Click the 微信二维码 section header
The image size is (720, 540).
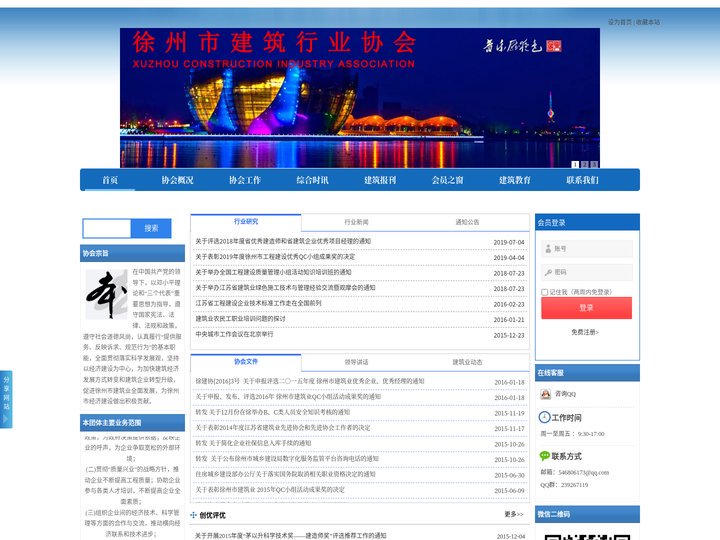(x=587, y=514)
